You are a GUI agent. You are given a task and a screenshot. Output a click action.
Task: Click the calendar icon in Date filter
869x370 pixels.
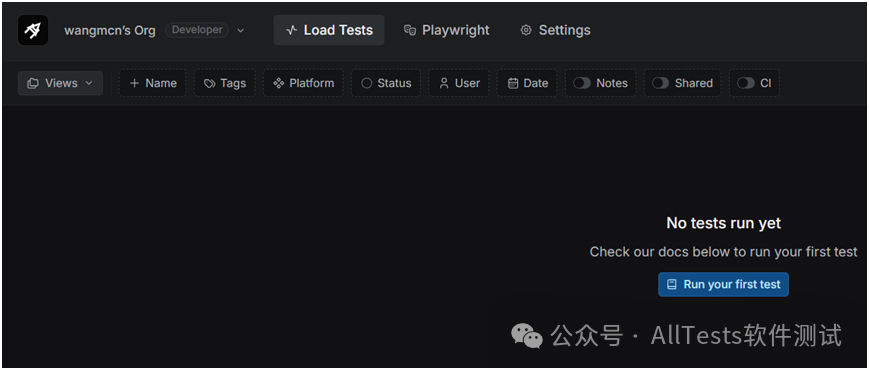tap(513, 83)
